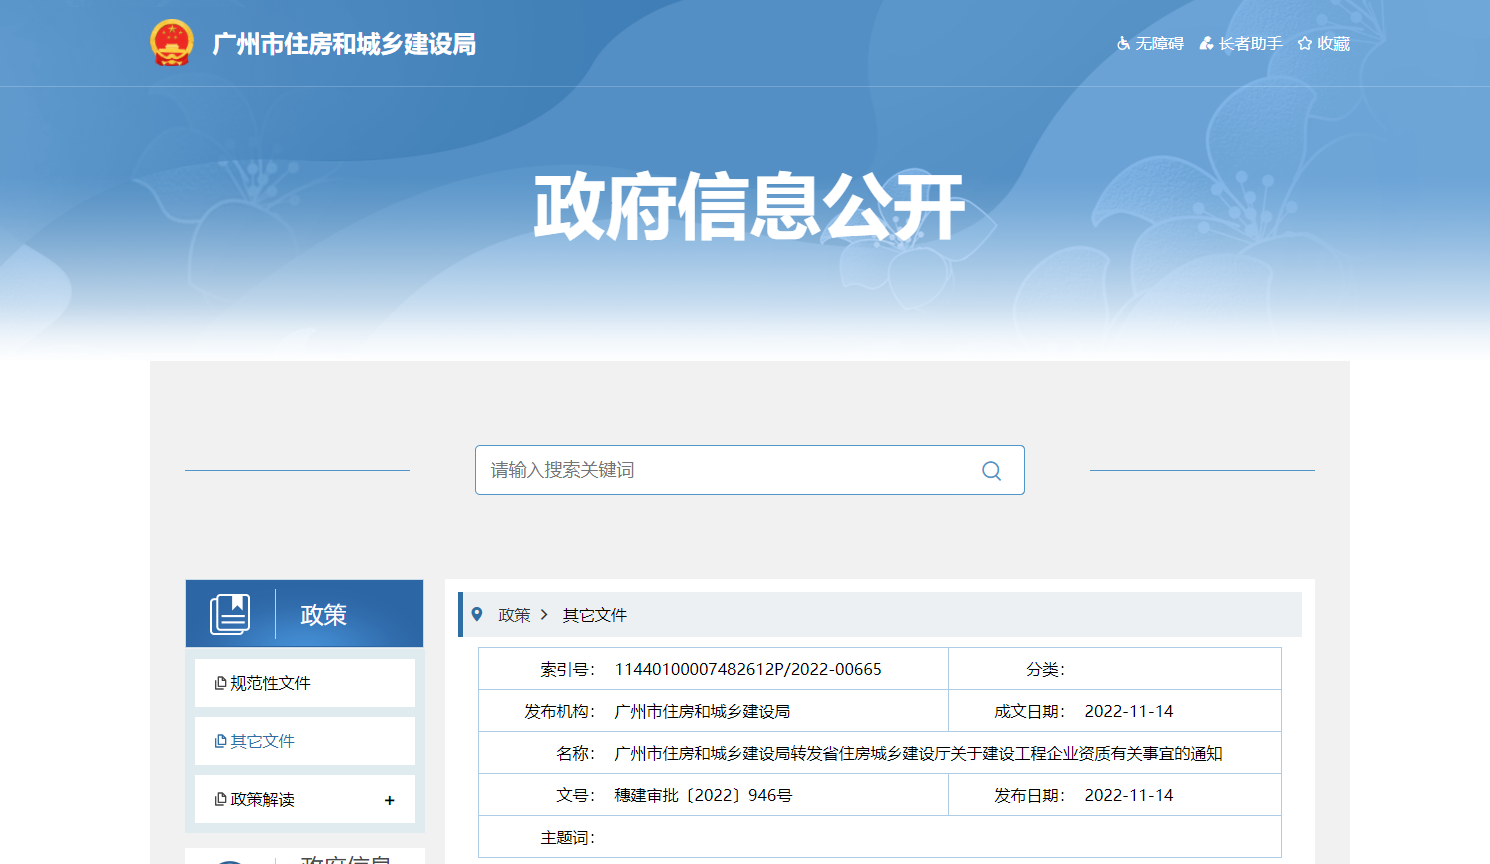Click the file icon beside 规范性文件
This screenshot has height=864, width=1490.
pos(220,683)
